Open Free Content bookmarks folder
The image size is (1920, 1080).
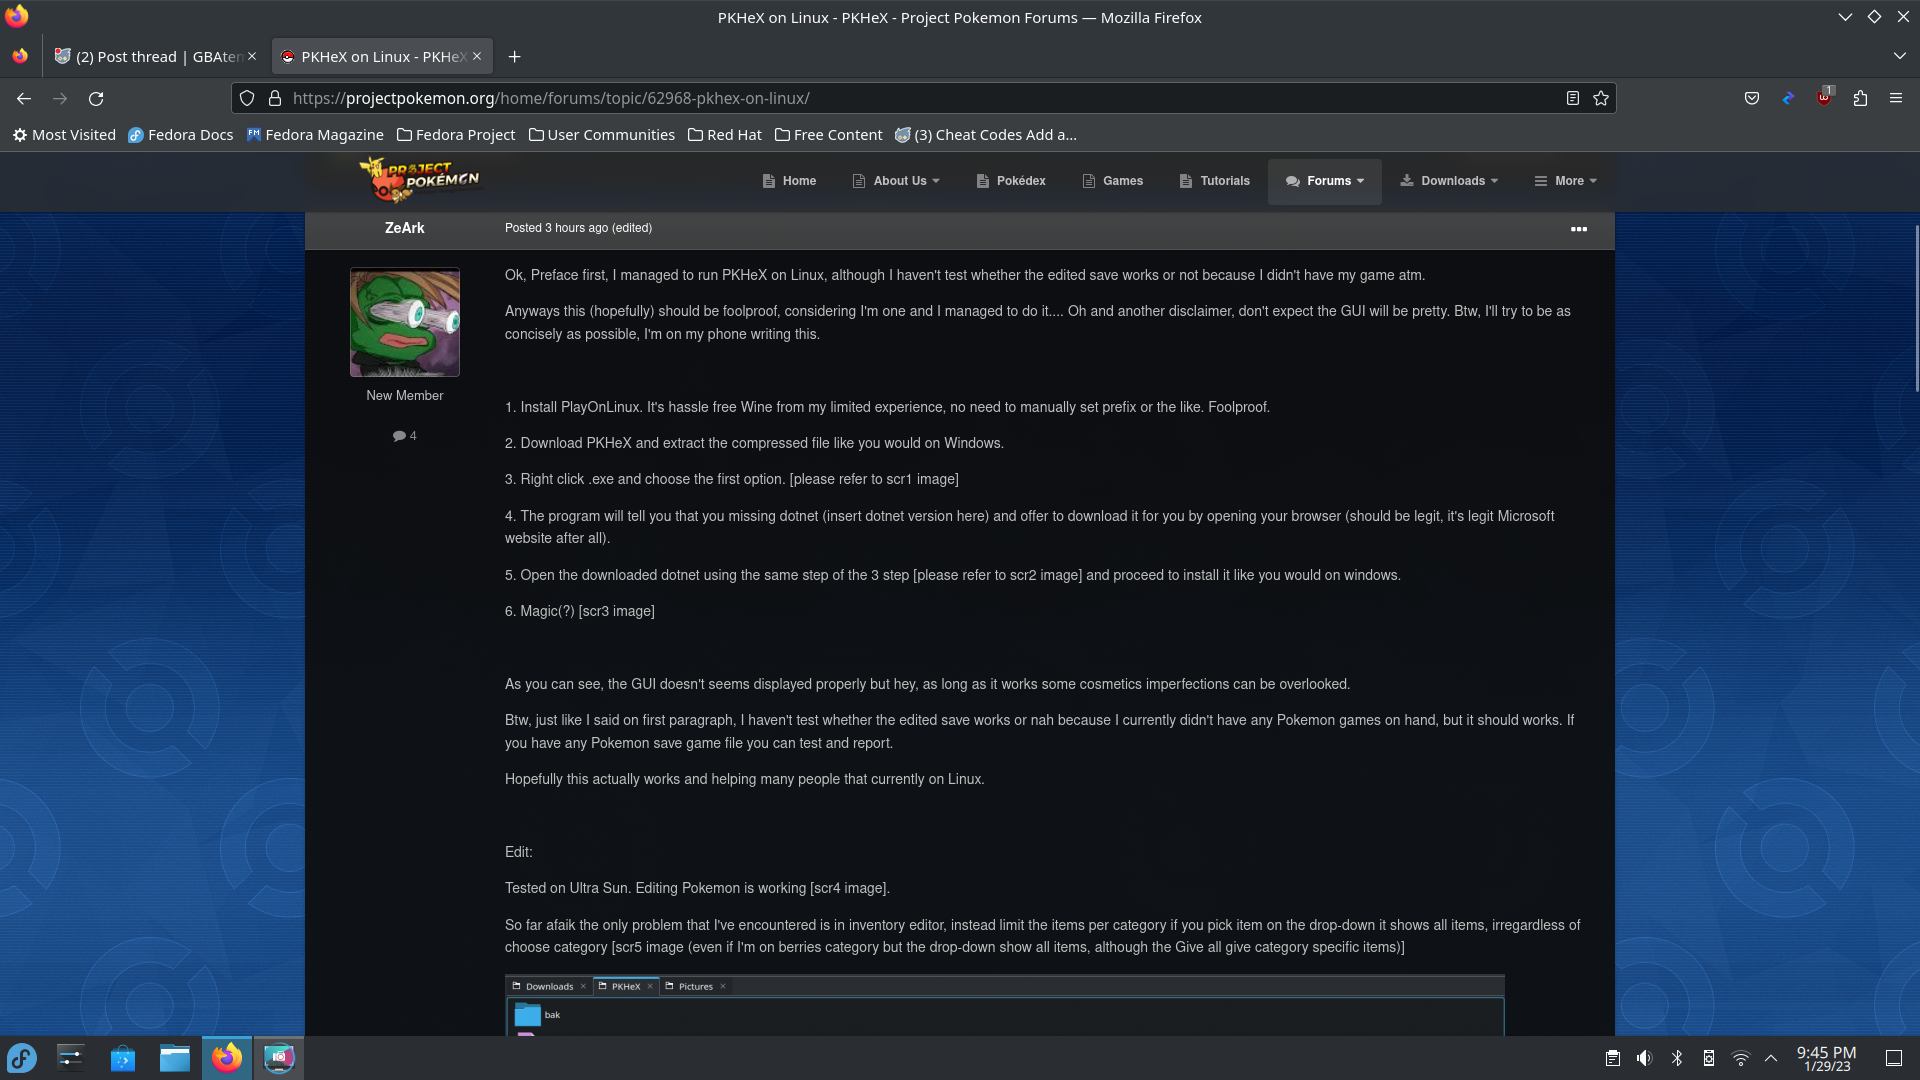(829, 135)
